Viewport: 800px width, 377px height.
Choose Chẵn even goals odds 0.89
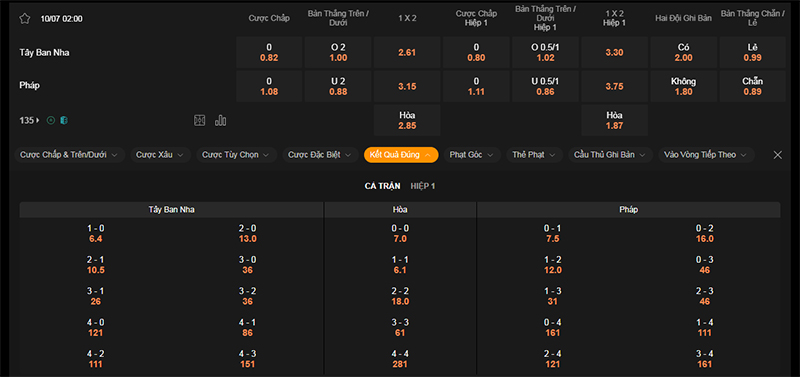tap(753, 86)
